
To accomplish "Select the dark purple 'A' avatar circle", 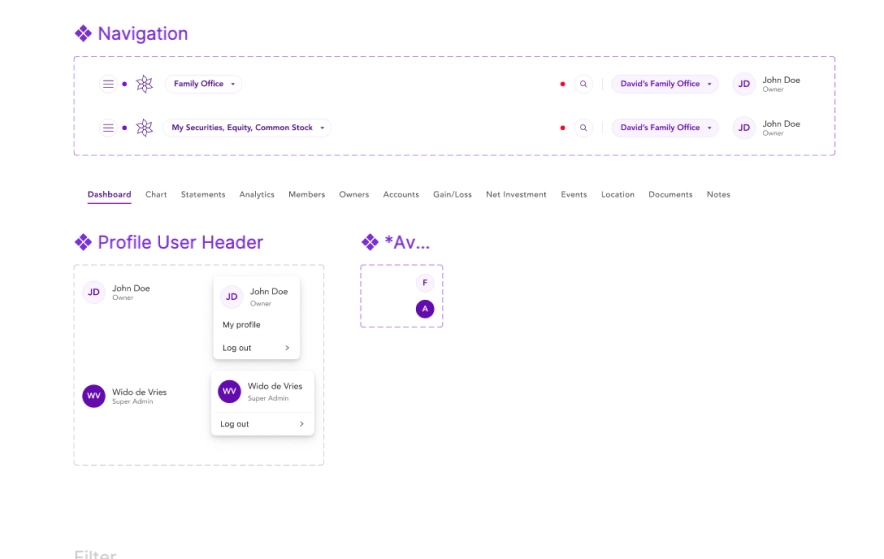I will point(424,309).
